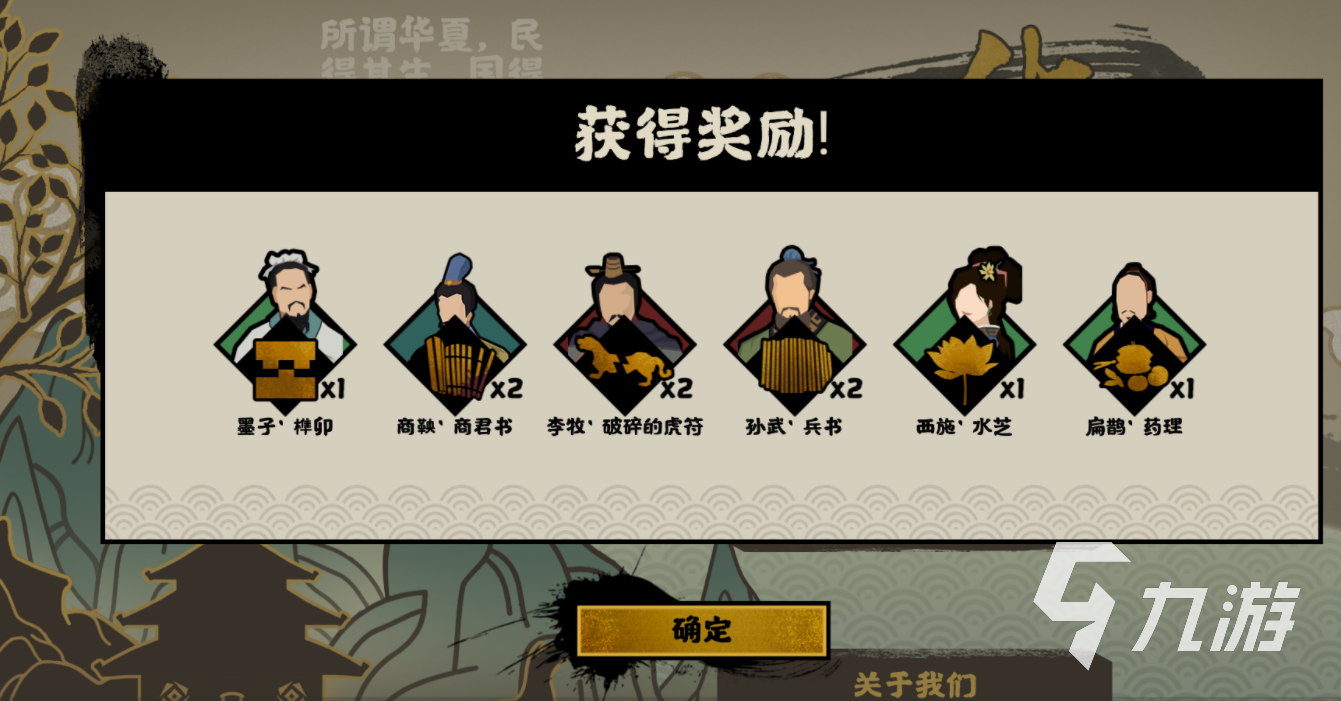Select the golden lotus flower item icon

tap(964, 370)
